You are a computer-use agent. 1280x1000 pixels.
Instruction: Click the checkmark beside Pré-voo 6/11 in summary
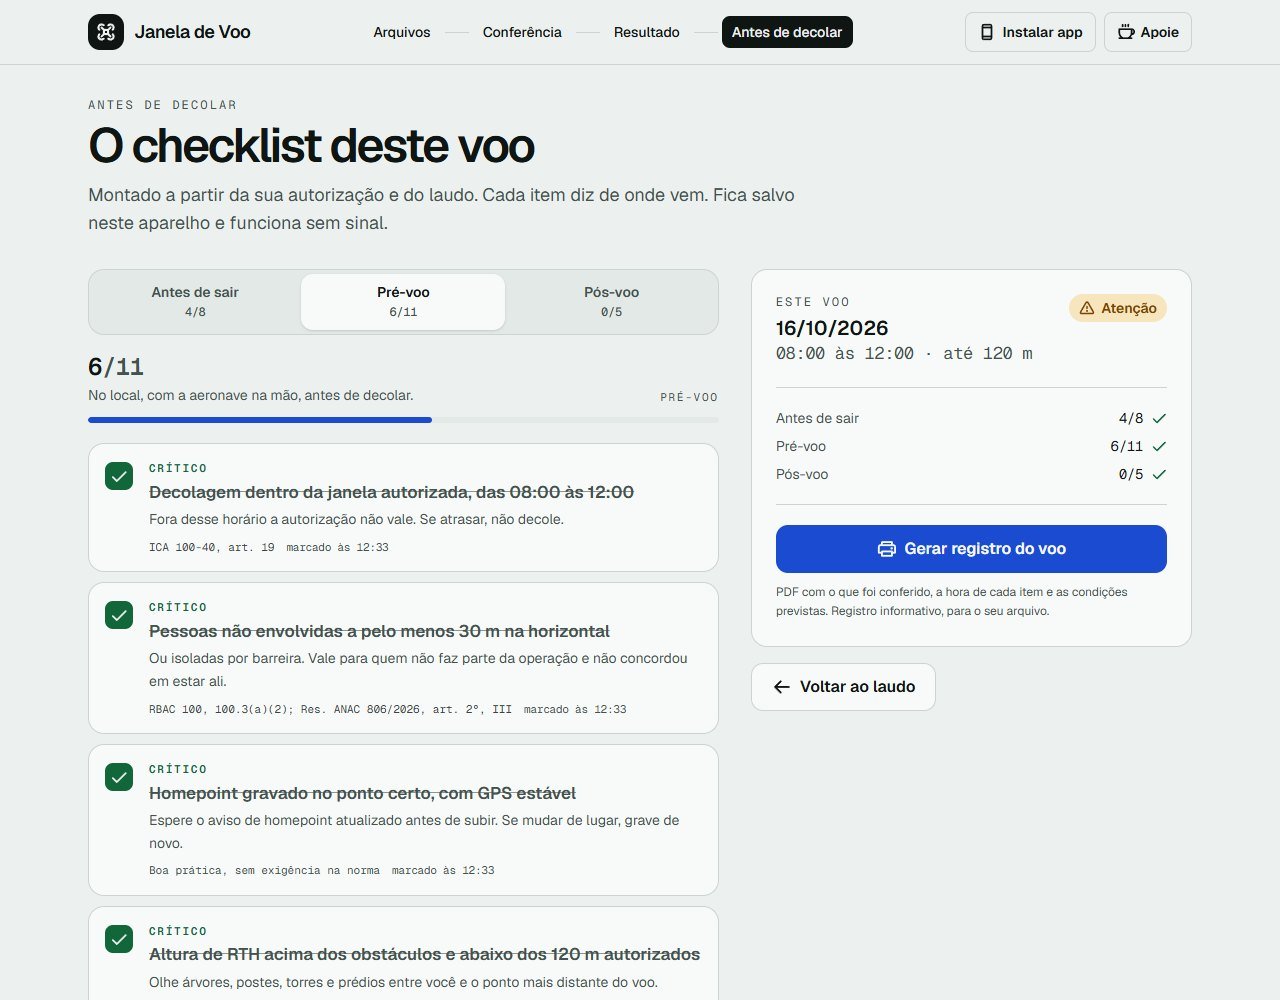tap(1159, 446)
